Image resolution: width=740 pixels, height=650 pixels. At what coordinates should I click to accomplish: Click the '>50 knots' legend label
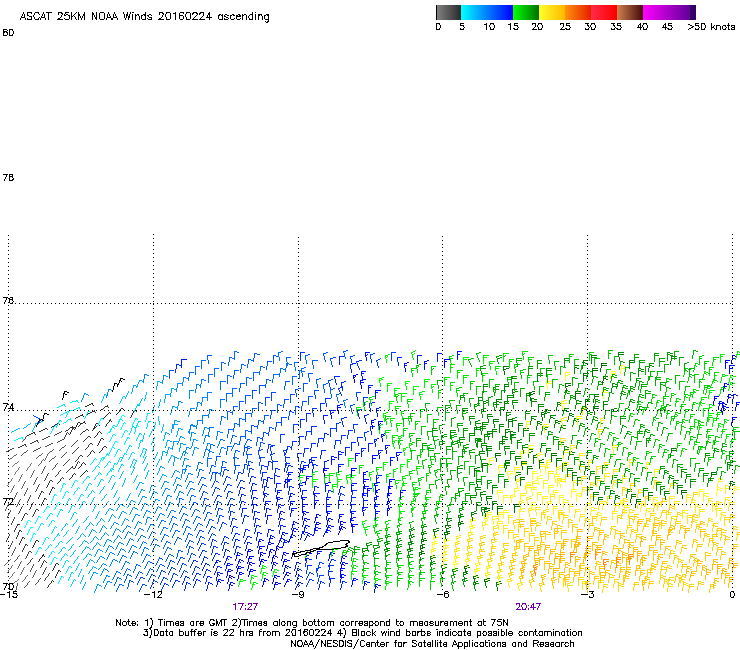(711, 27)
